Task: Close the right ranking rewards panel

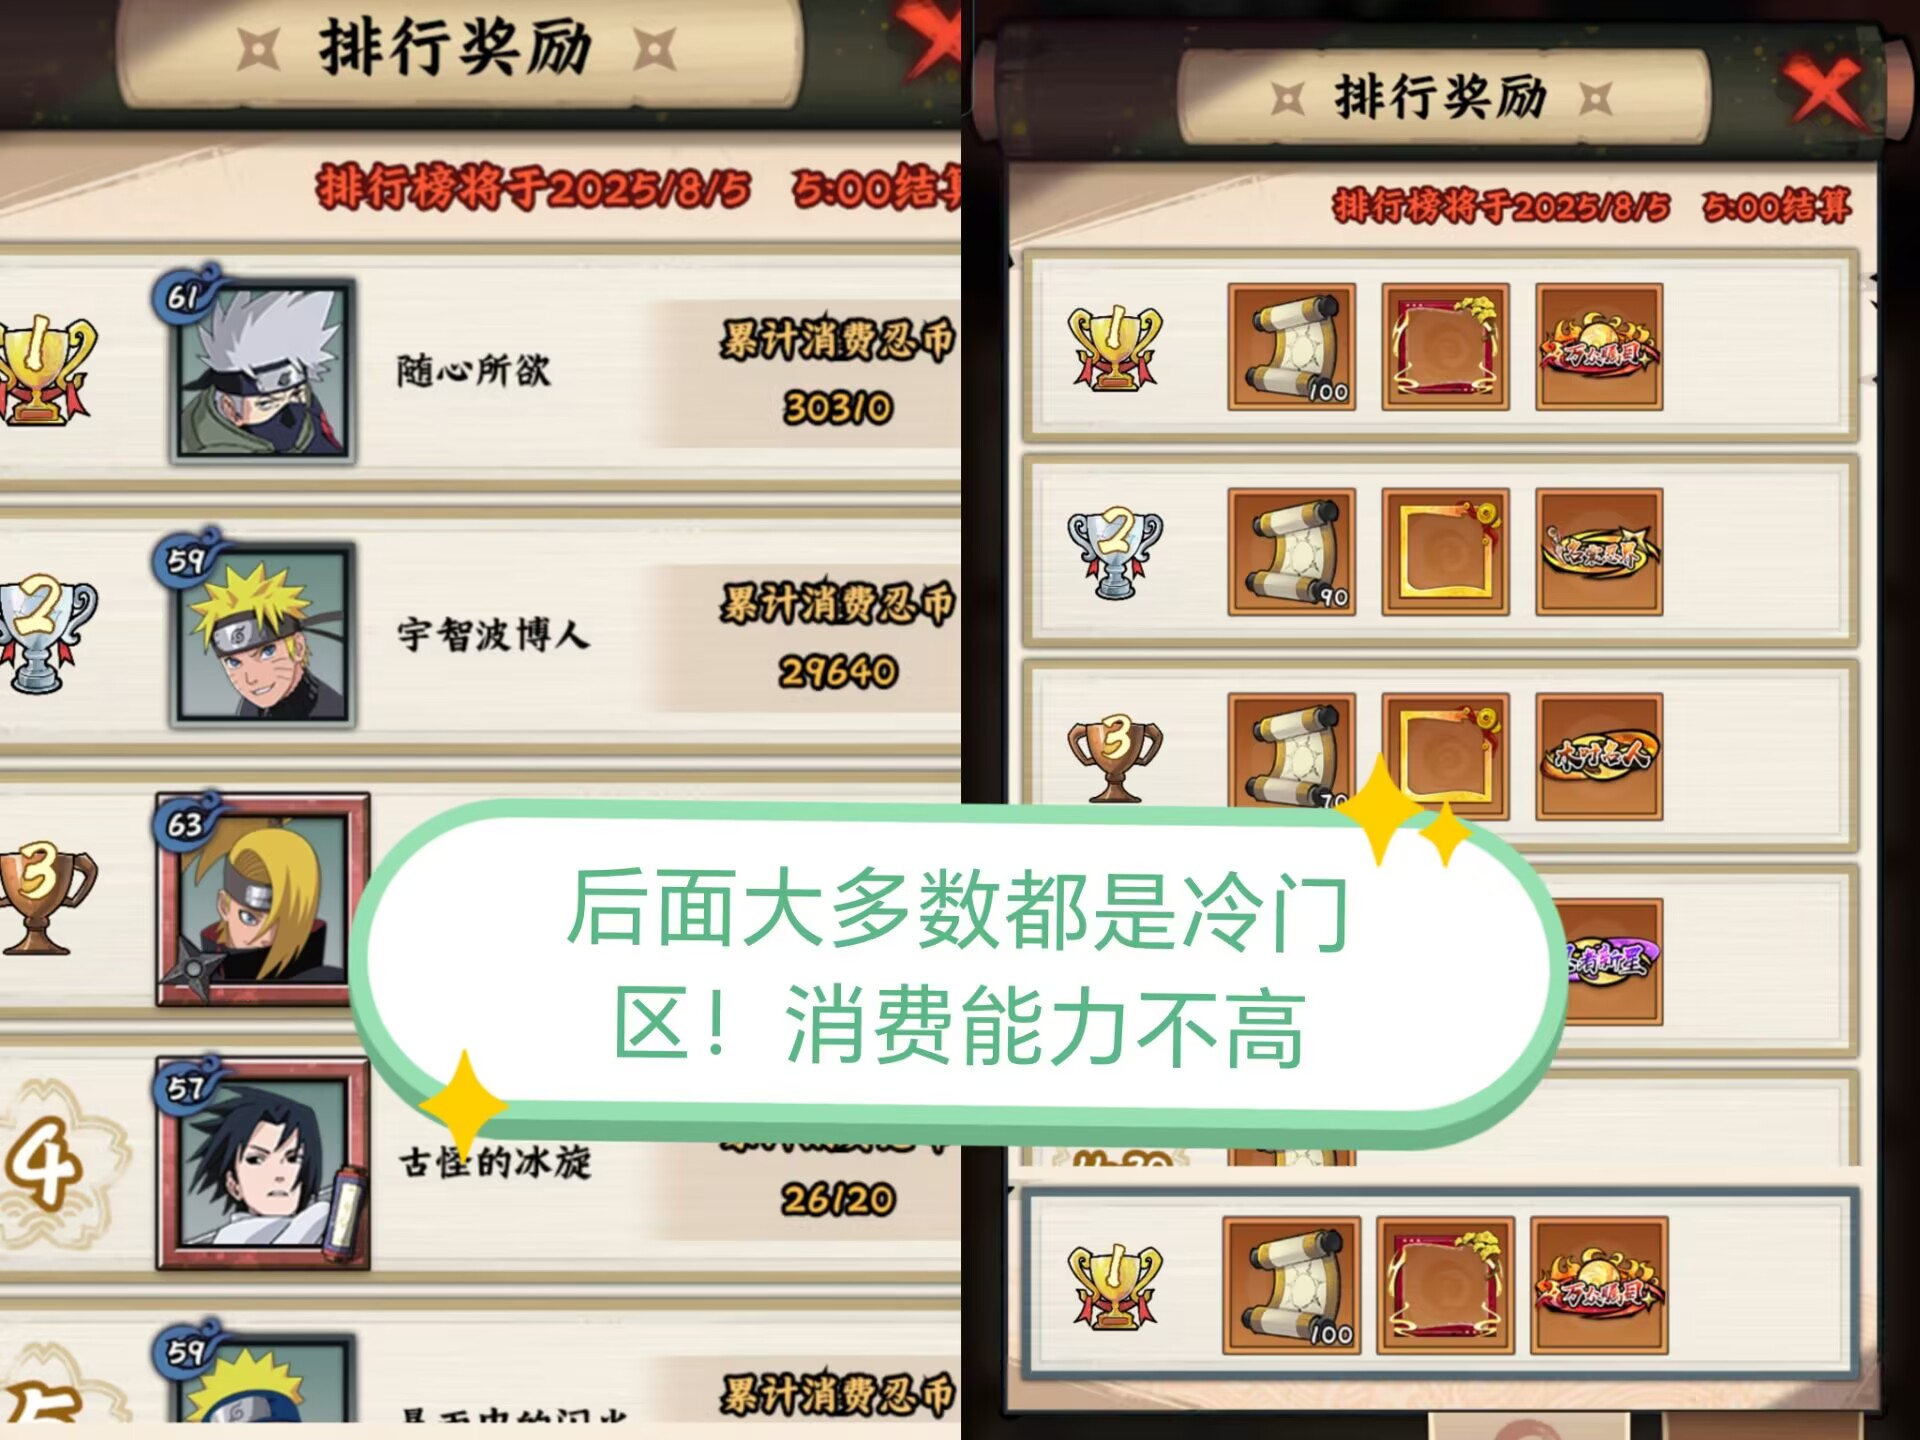Action: pyautogui.click(x=1825, y=95)
